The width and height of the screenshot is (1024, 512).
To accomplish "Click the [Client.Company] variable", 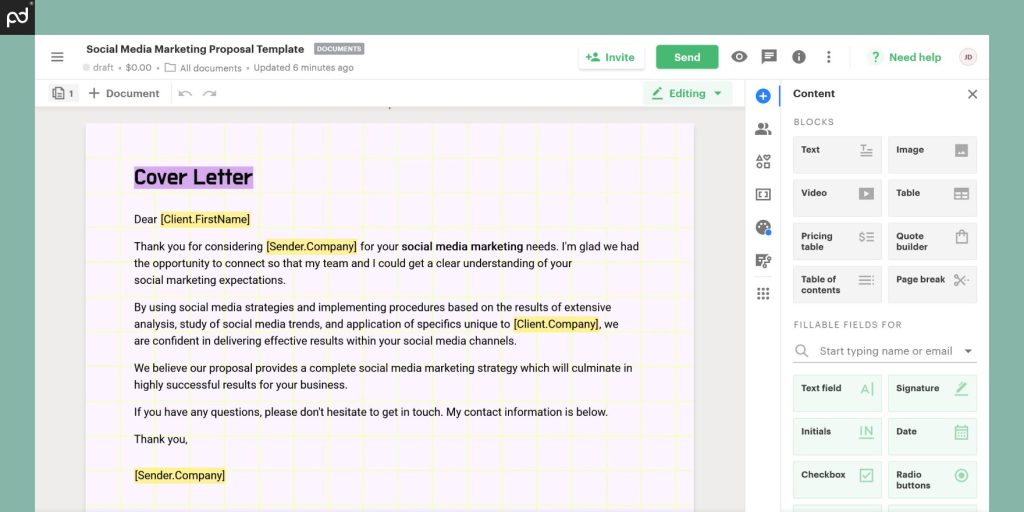I will pos(556,324).
